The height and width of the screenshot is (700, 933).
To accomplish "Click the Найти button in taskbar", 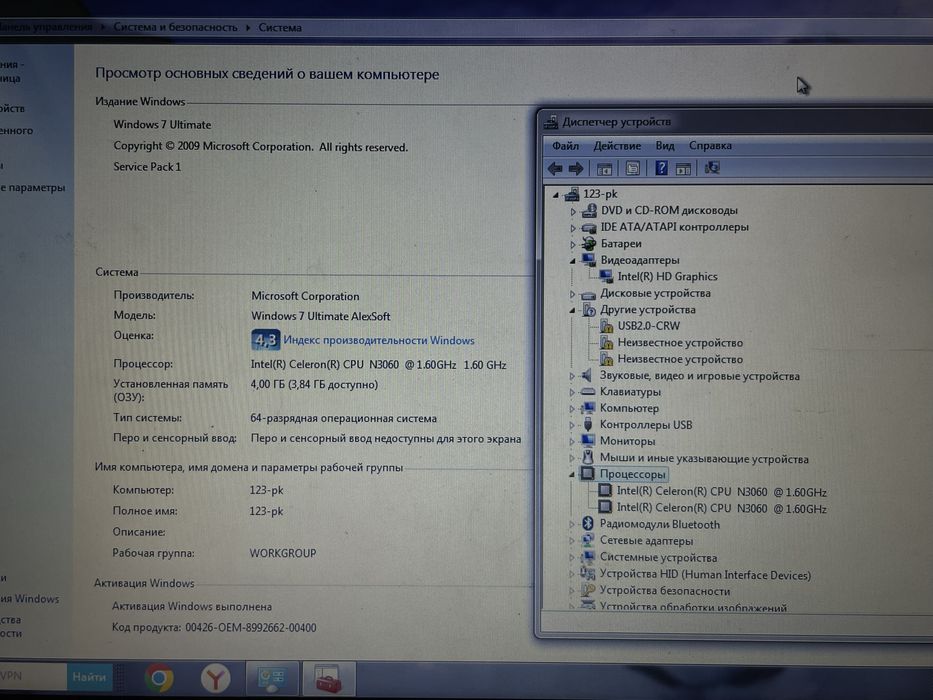I will pos(89,677).
